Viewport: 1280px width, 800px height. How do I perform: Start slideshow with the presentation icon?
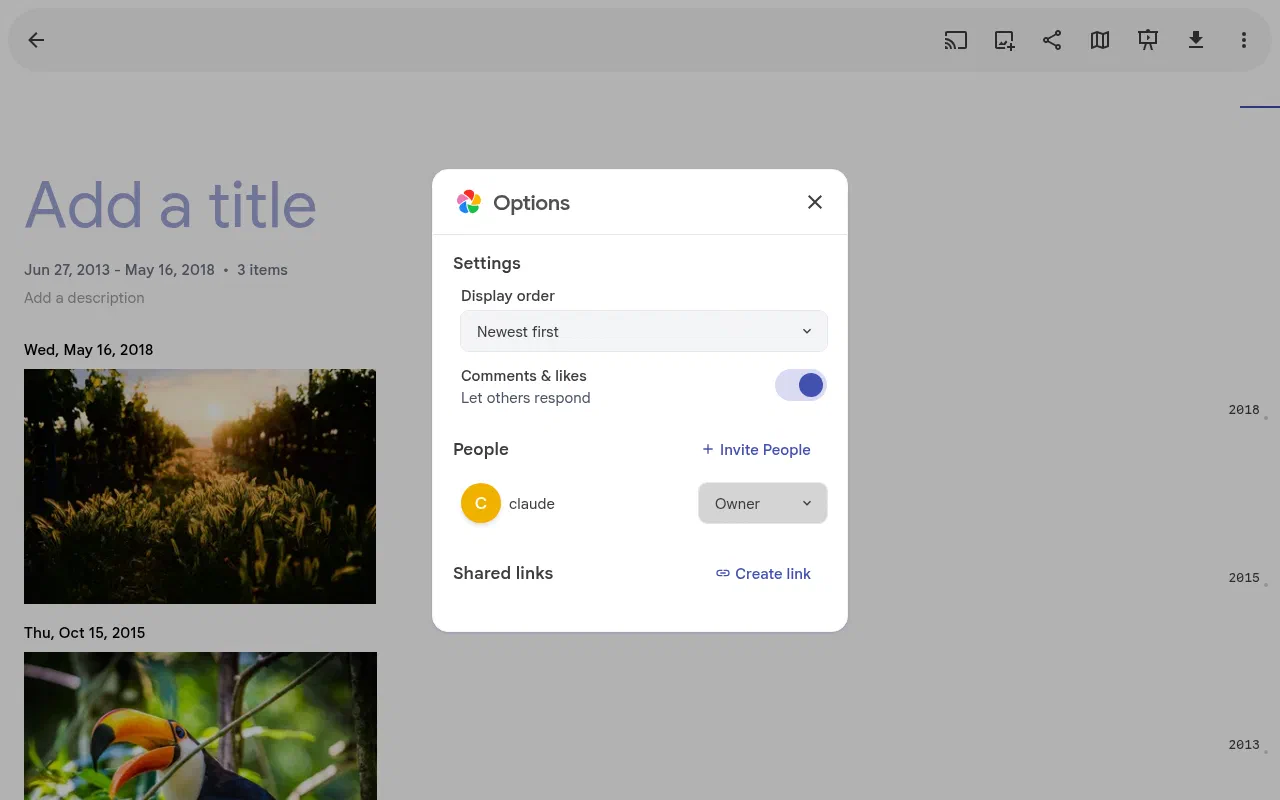click(x=1148, y=40)
